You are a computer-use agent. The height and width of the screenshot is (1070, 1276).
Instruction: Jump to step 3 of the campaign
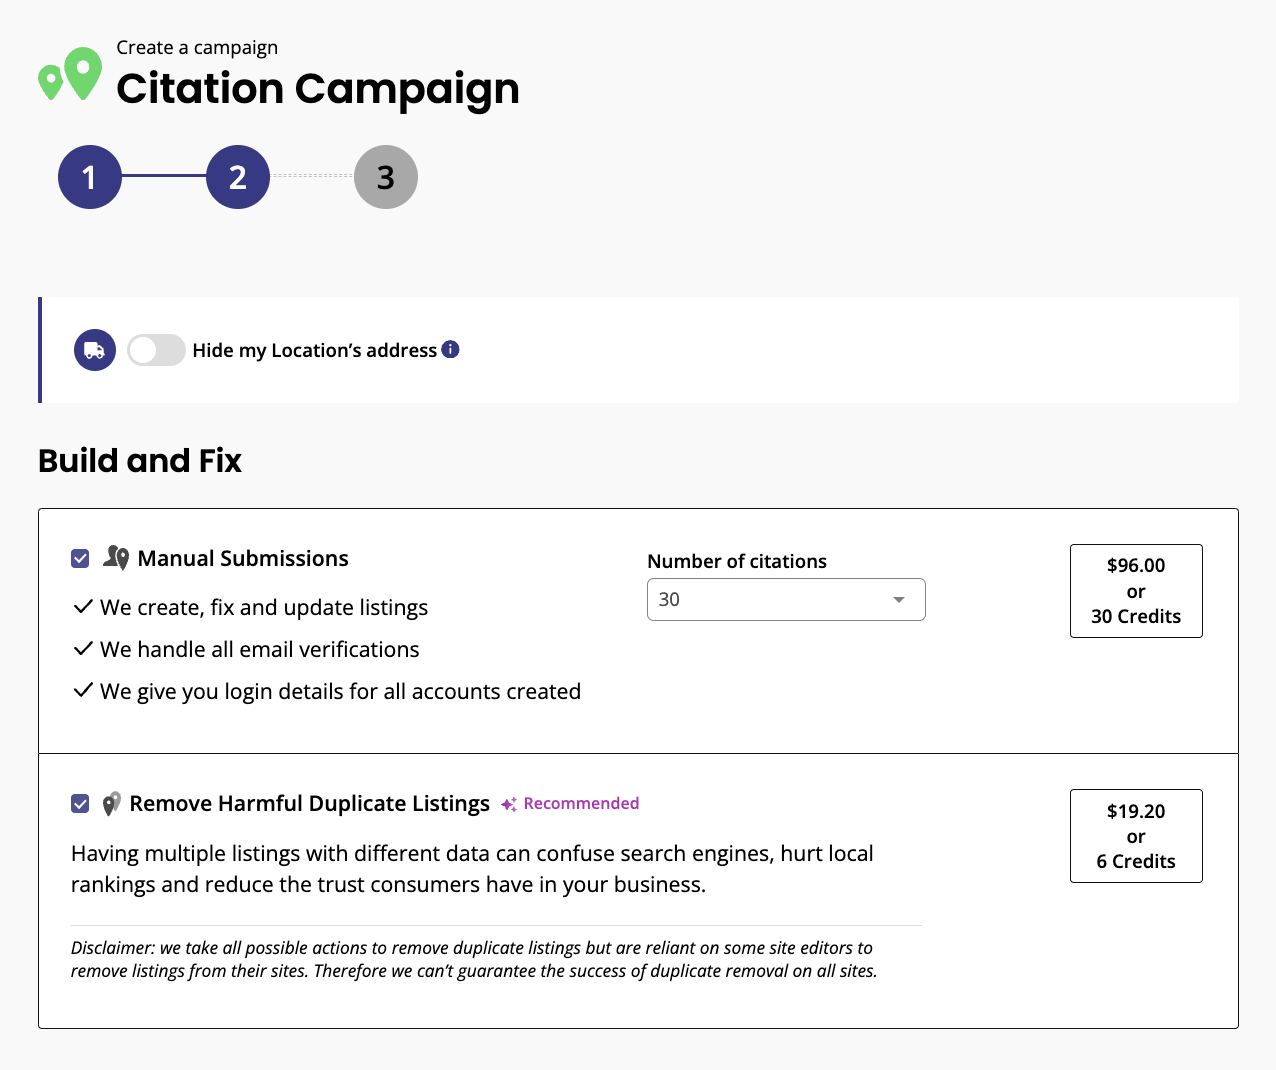386,177
